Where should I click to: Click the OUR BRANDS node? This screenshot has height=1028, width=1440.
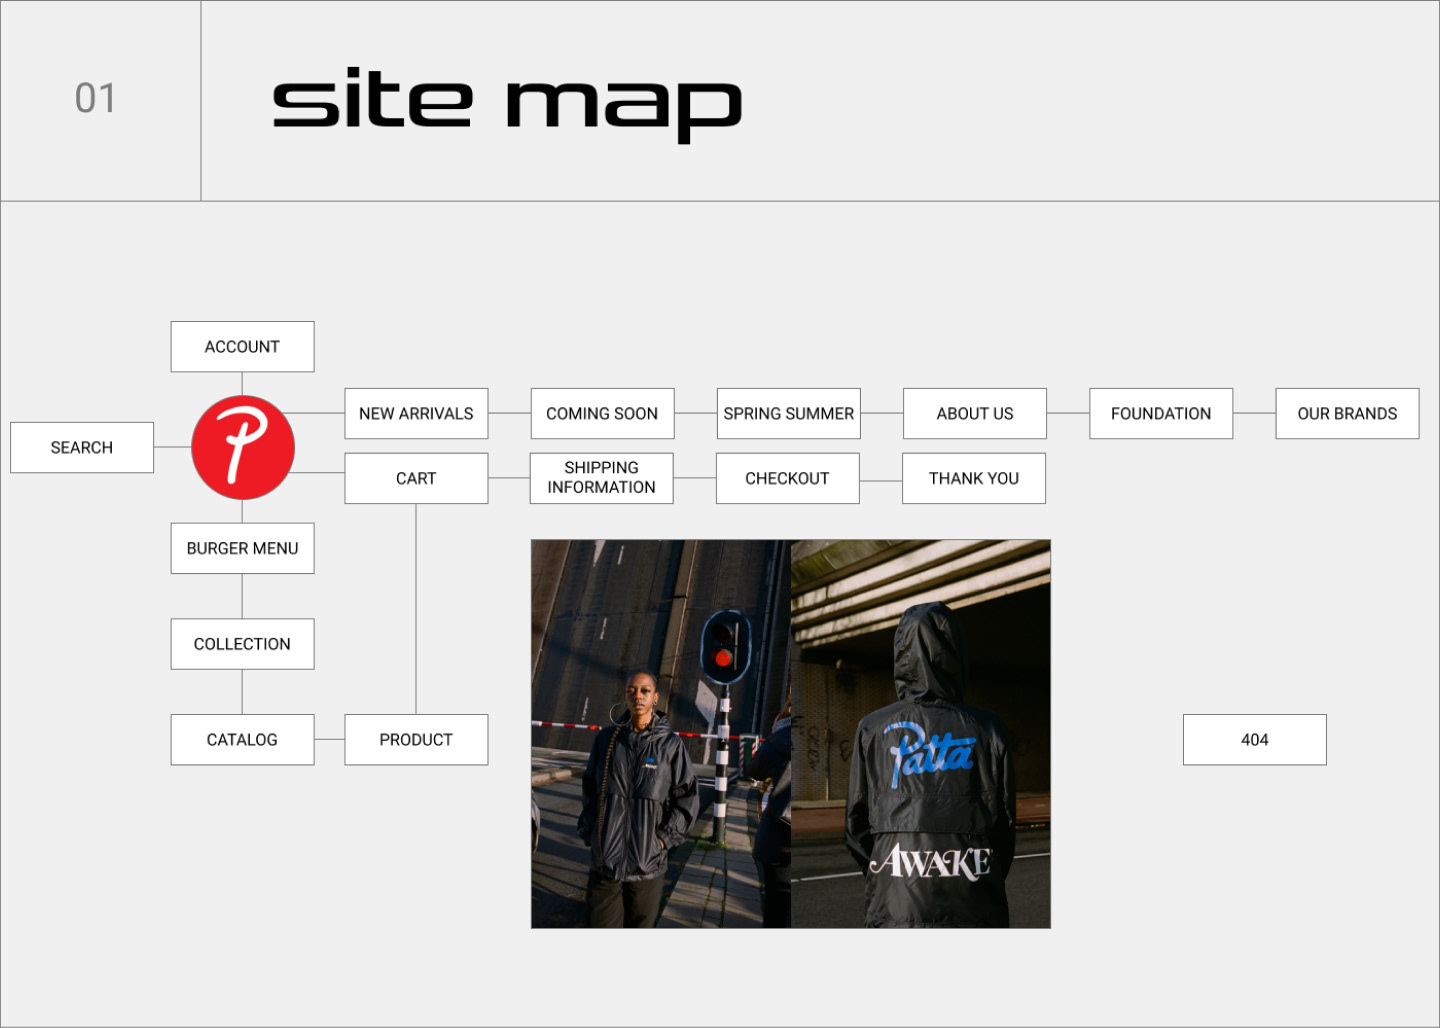pyautogui.click(x=1347, y=413)
